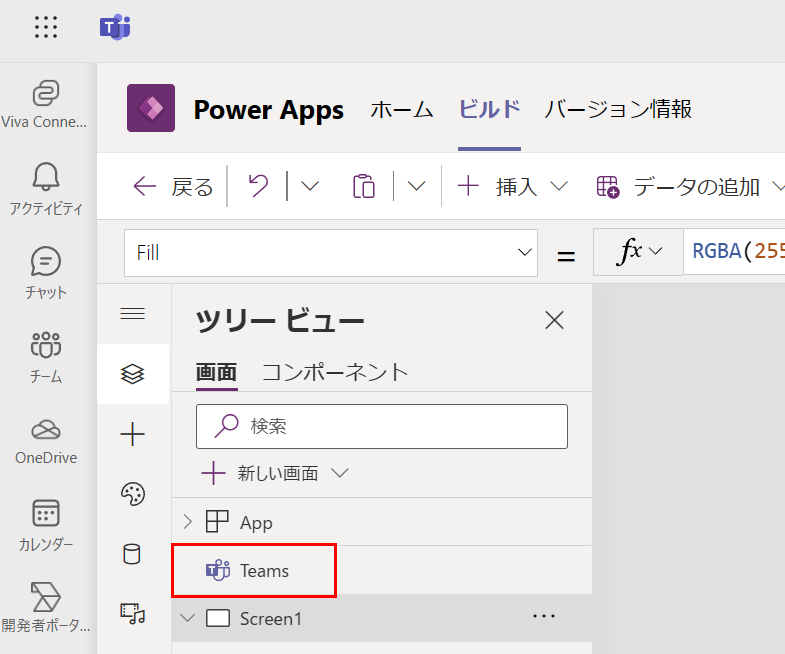Click the fx formula icon
Image resolution: width=785 pixels, height=654 pixels.
pyautogui.click(x=629, y=251)
